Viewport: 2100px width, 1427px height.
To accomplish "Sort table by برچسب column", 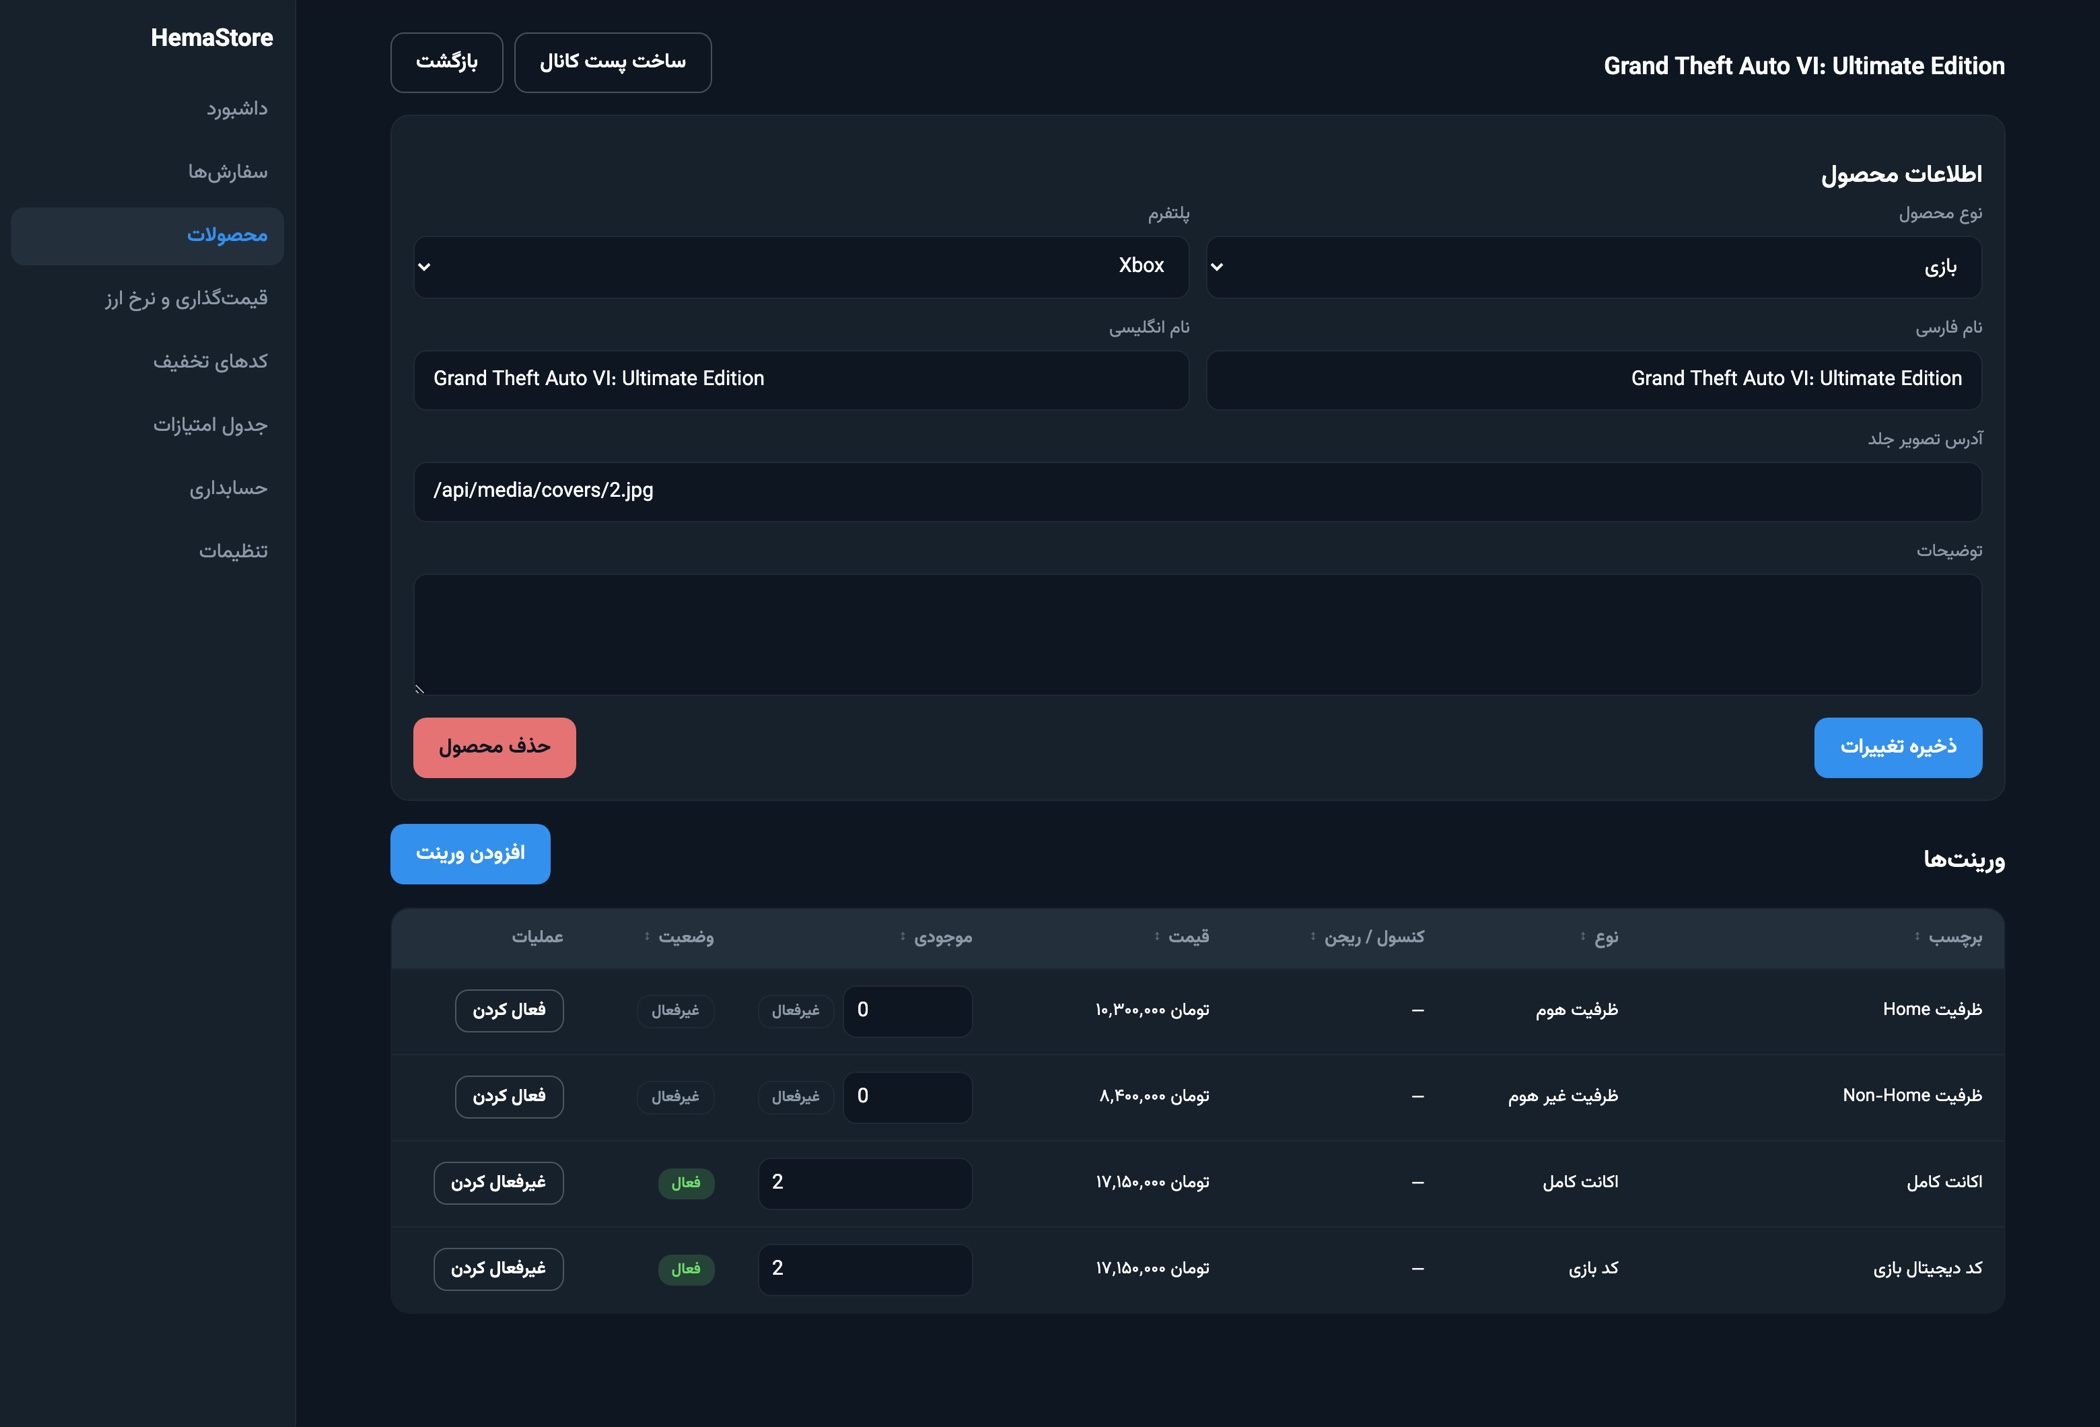I will (1949, 937).
